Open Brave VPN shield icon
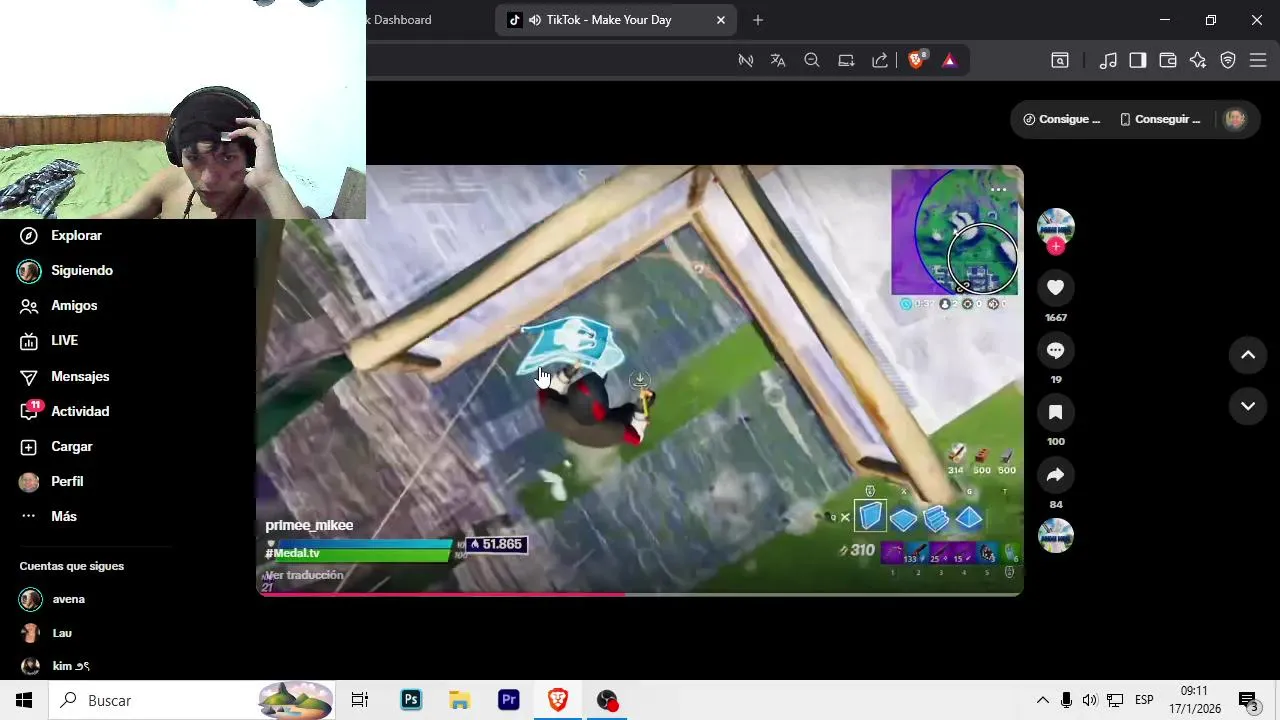 (x=1228, y=60)
